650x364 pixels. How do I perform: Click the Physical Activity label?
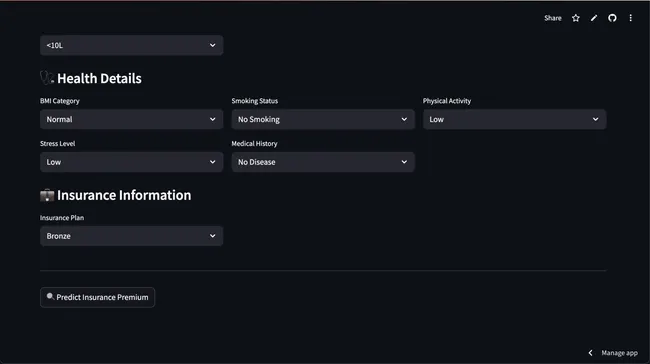447,101
